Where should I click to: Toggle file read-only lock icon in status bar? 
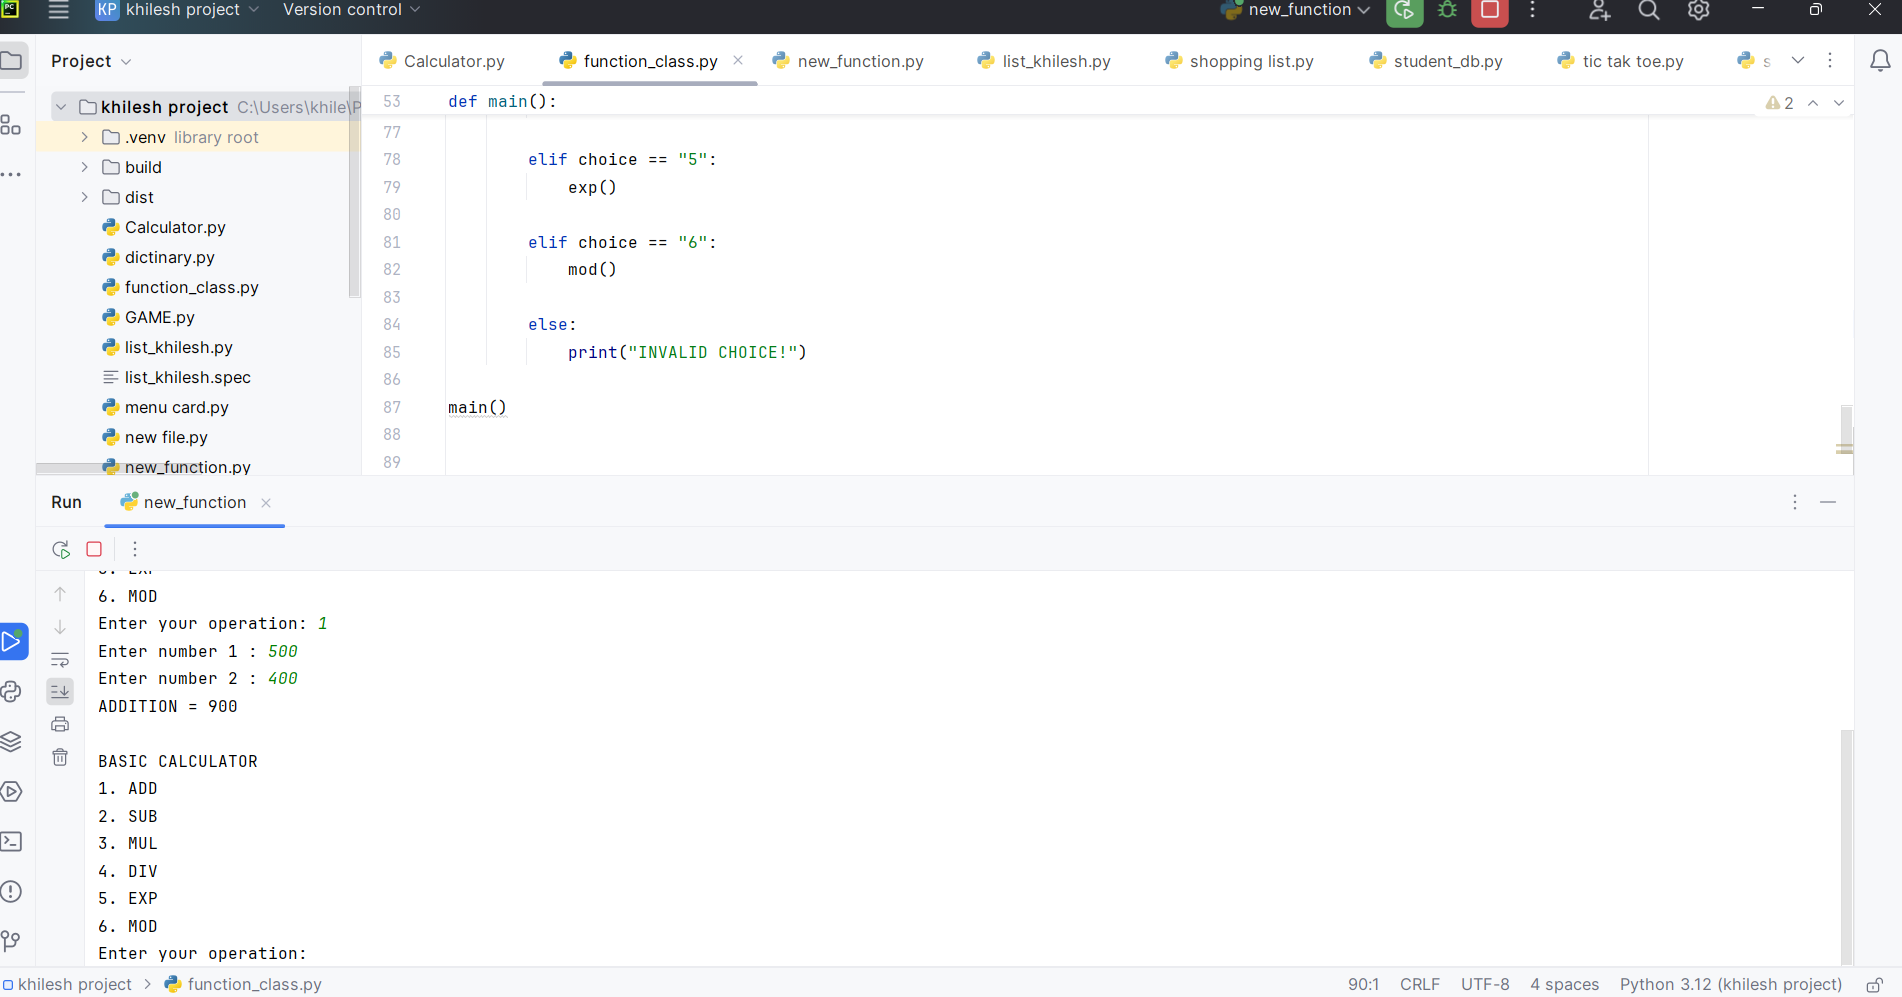click(1875, 985)
